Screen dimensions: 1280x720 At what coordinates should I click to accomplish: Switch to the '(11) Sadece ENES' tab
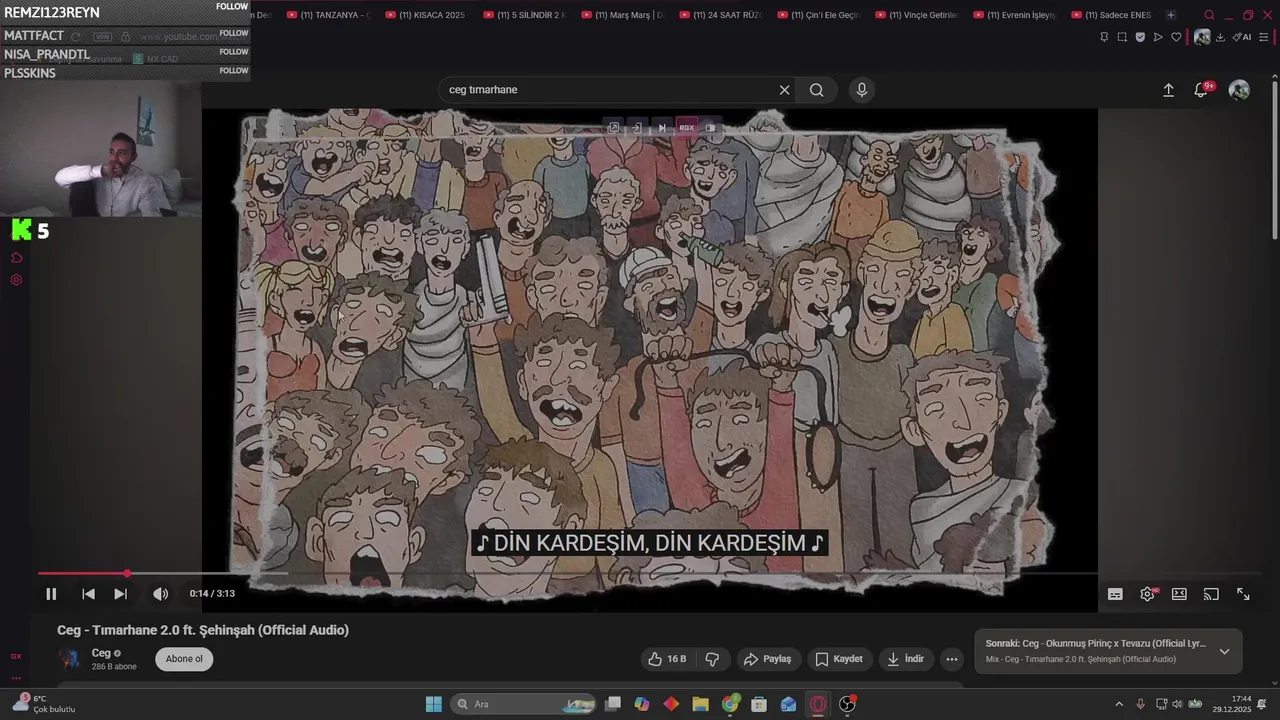(x=1111, y=15)
